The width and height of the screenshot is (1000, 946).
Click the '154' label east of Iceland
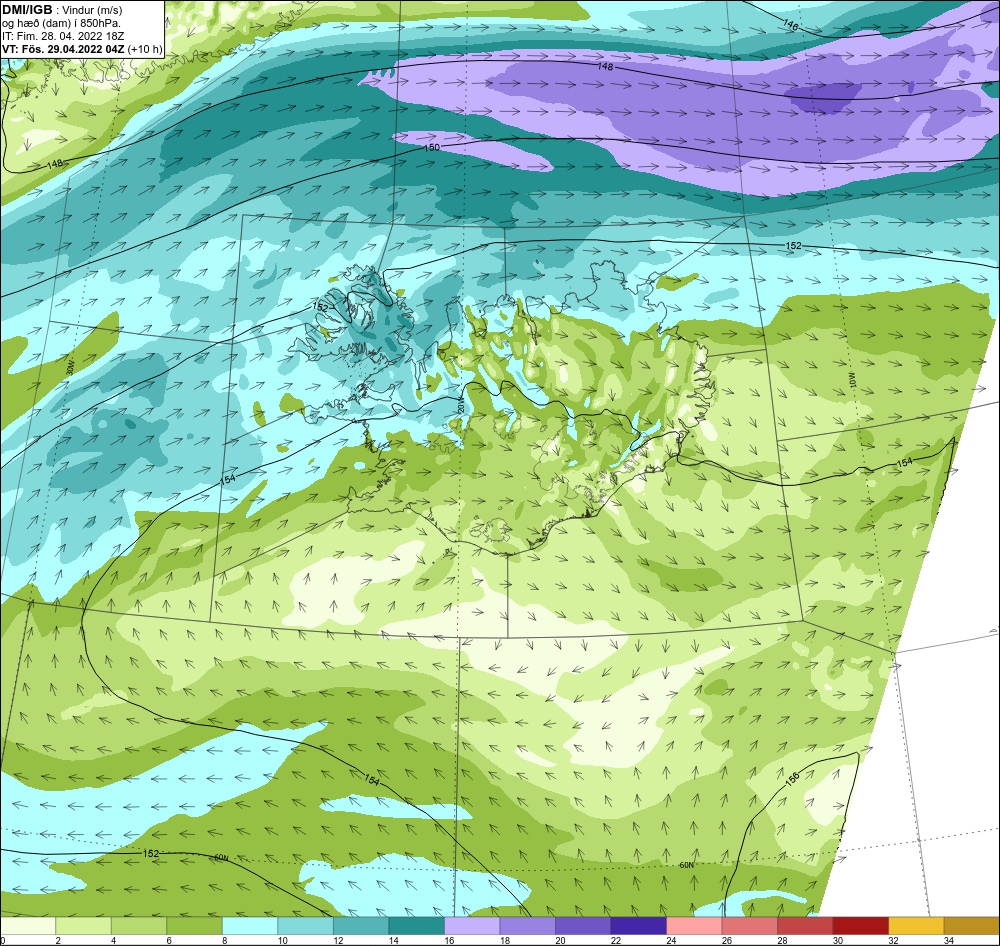coord(905,461)
